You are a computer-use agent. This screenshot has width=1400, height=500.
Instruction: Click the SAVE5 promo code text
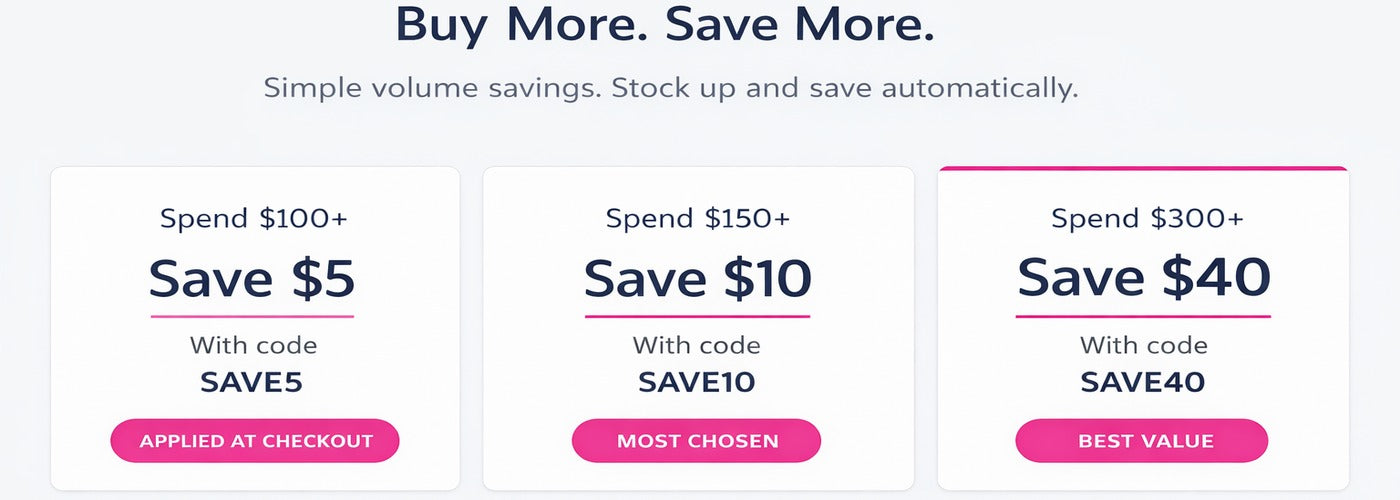click(251, 382)
